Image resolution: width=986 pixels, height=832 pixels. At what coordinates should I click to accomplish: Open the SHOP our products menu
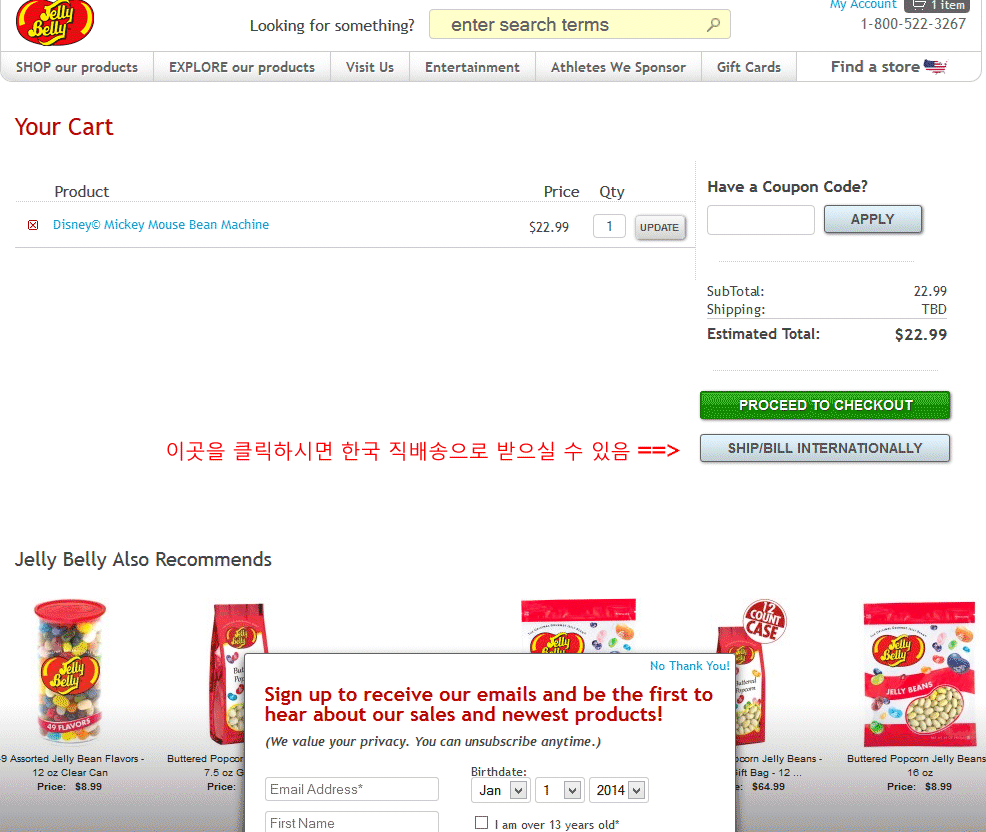click(77, 67)
